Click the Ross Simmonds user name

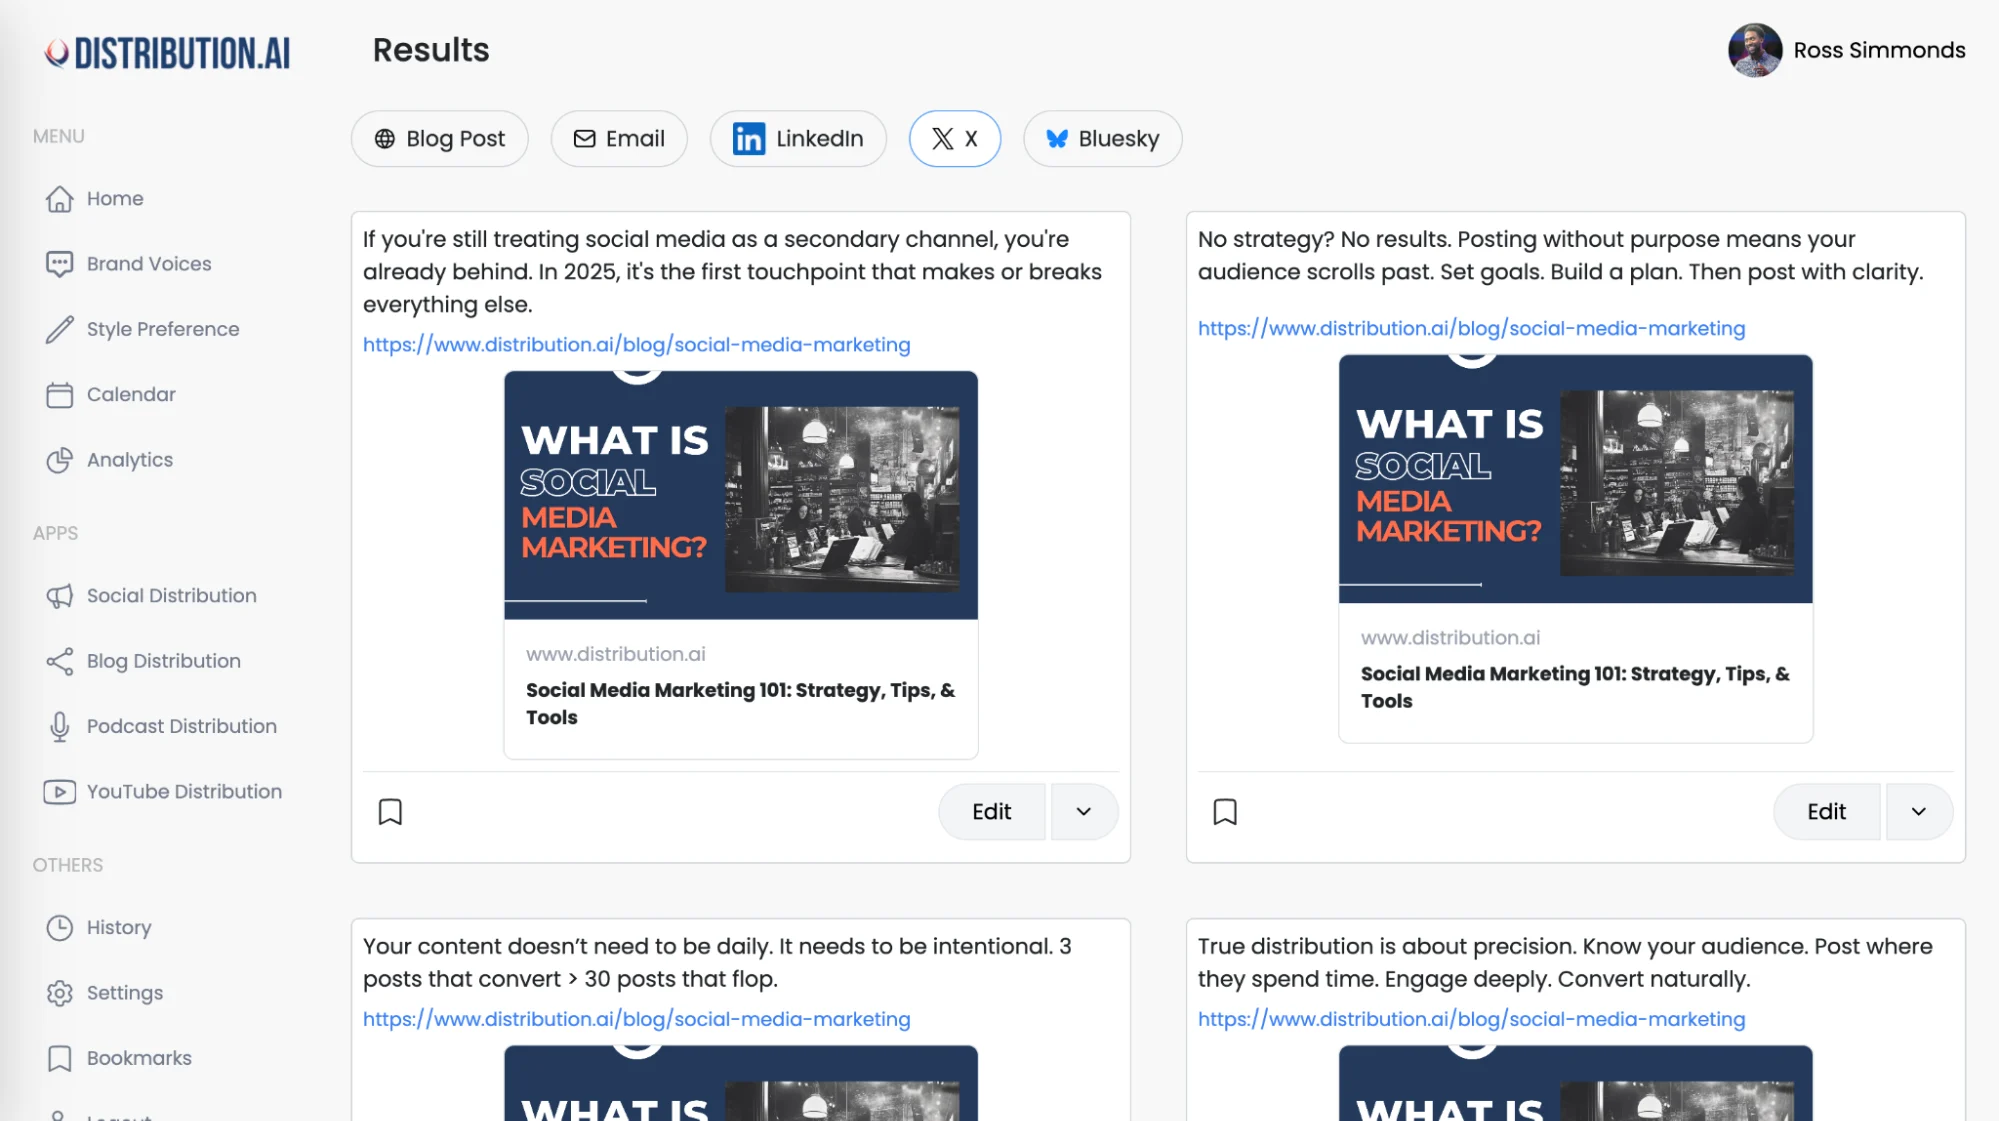coord(1880,50)
